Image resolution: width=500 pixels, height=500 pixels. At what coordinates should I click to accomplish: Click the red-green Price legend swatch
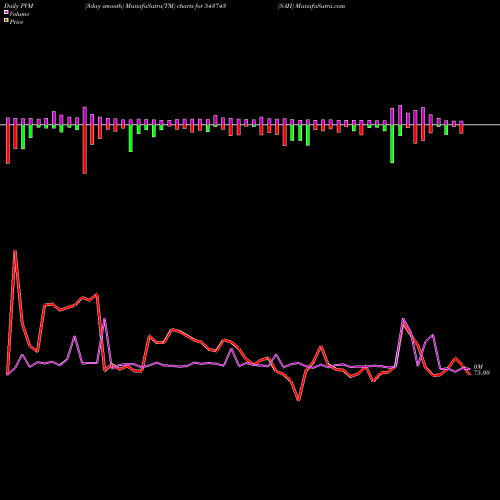[6, 20]
